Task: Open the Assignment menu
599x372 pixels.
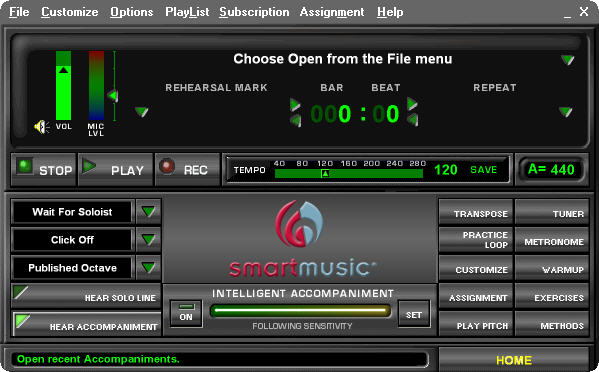Action: click(x=332, y=12)
